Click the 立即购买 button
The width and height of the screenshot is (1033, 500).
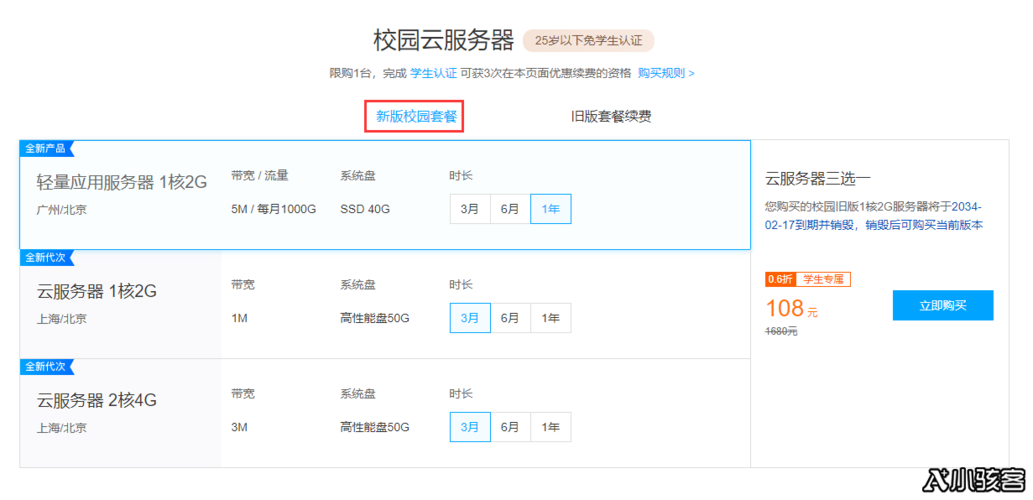943,306
